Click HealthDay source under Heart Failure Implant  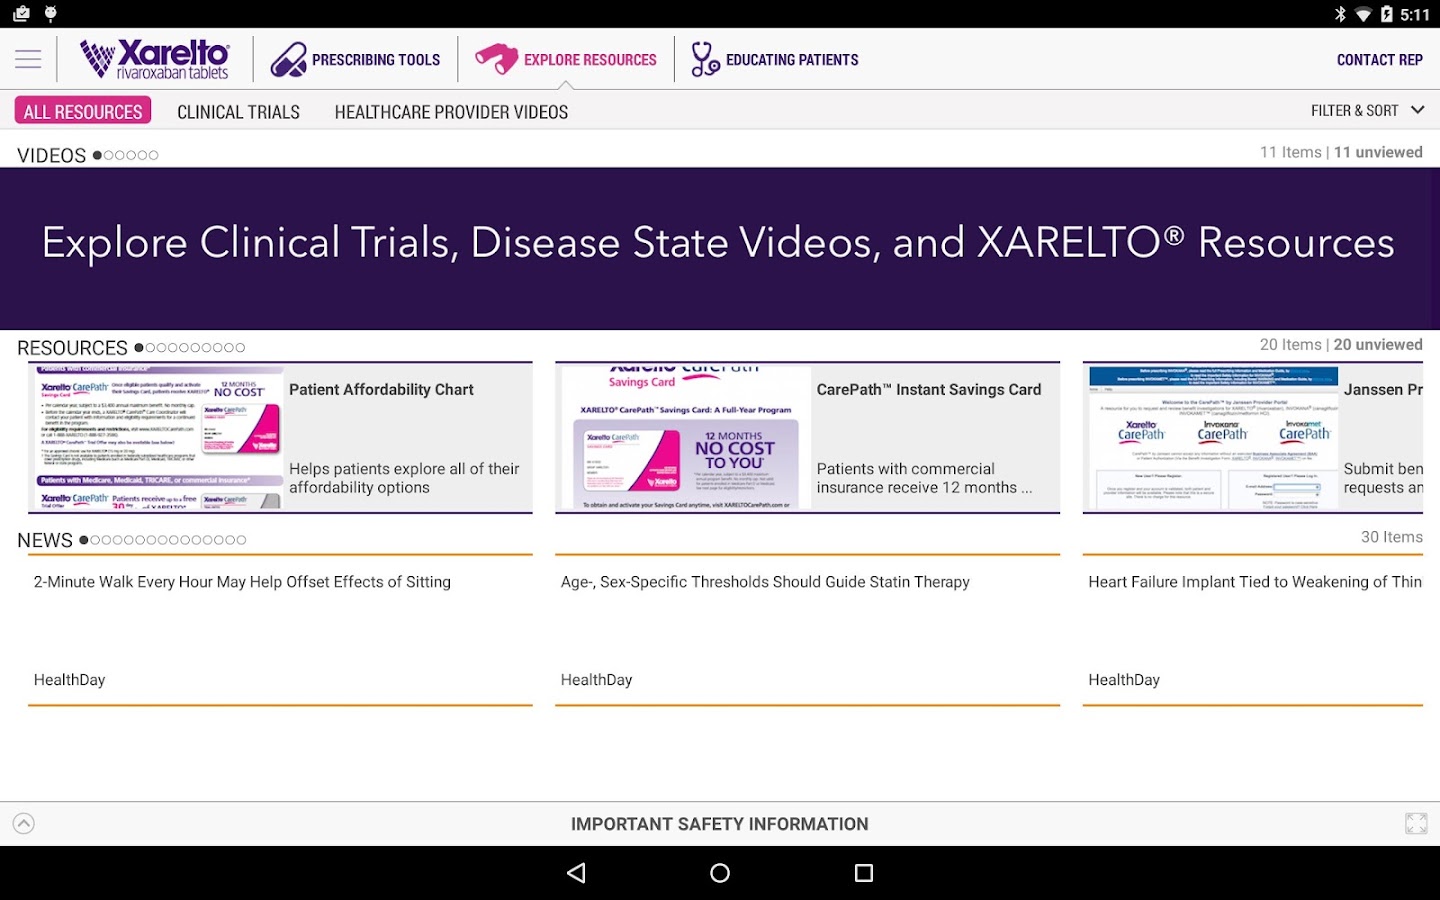[1124, 680]
